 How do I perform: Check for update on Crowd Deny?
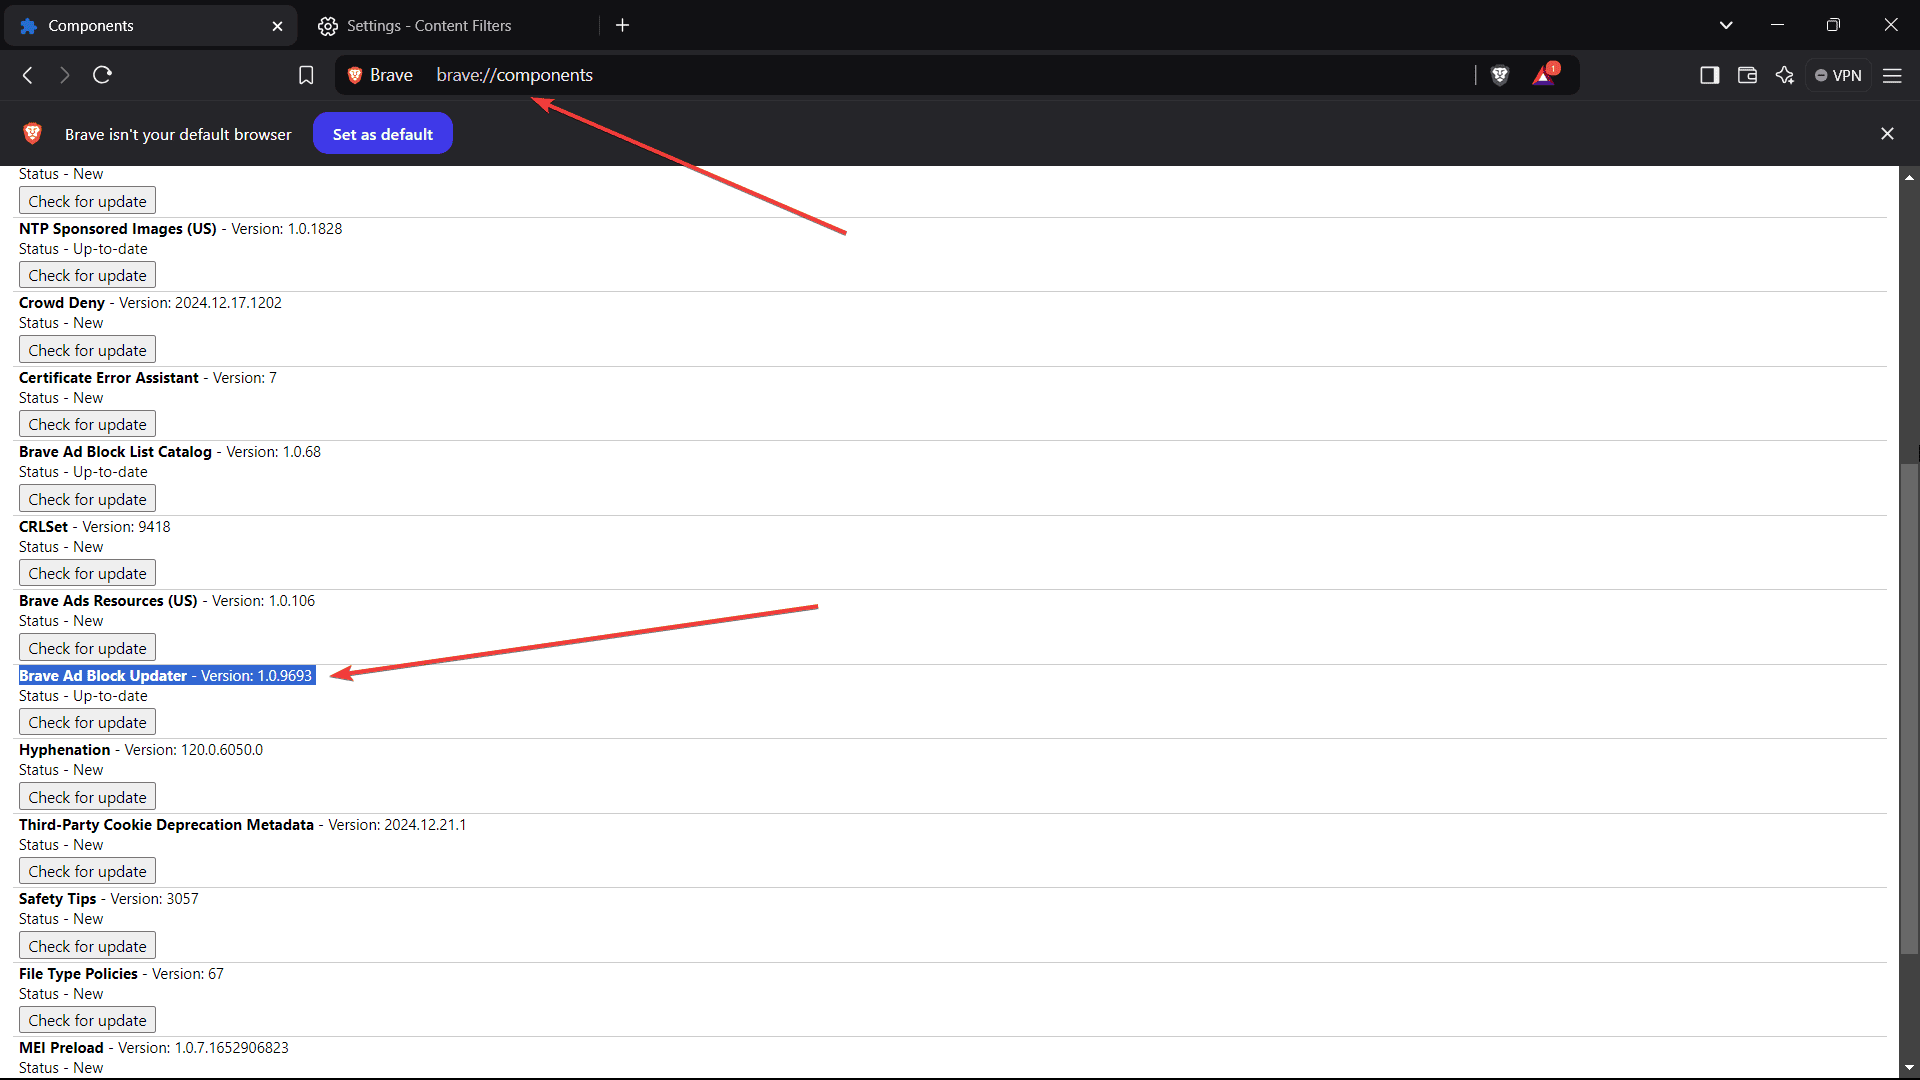click(x=87, y=349)
